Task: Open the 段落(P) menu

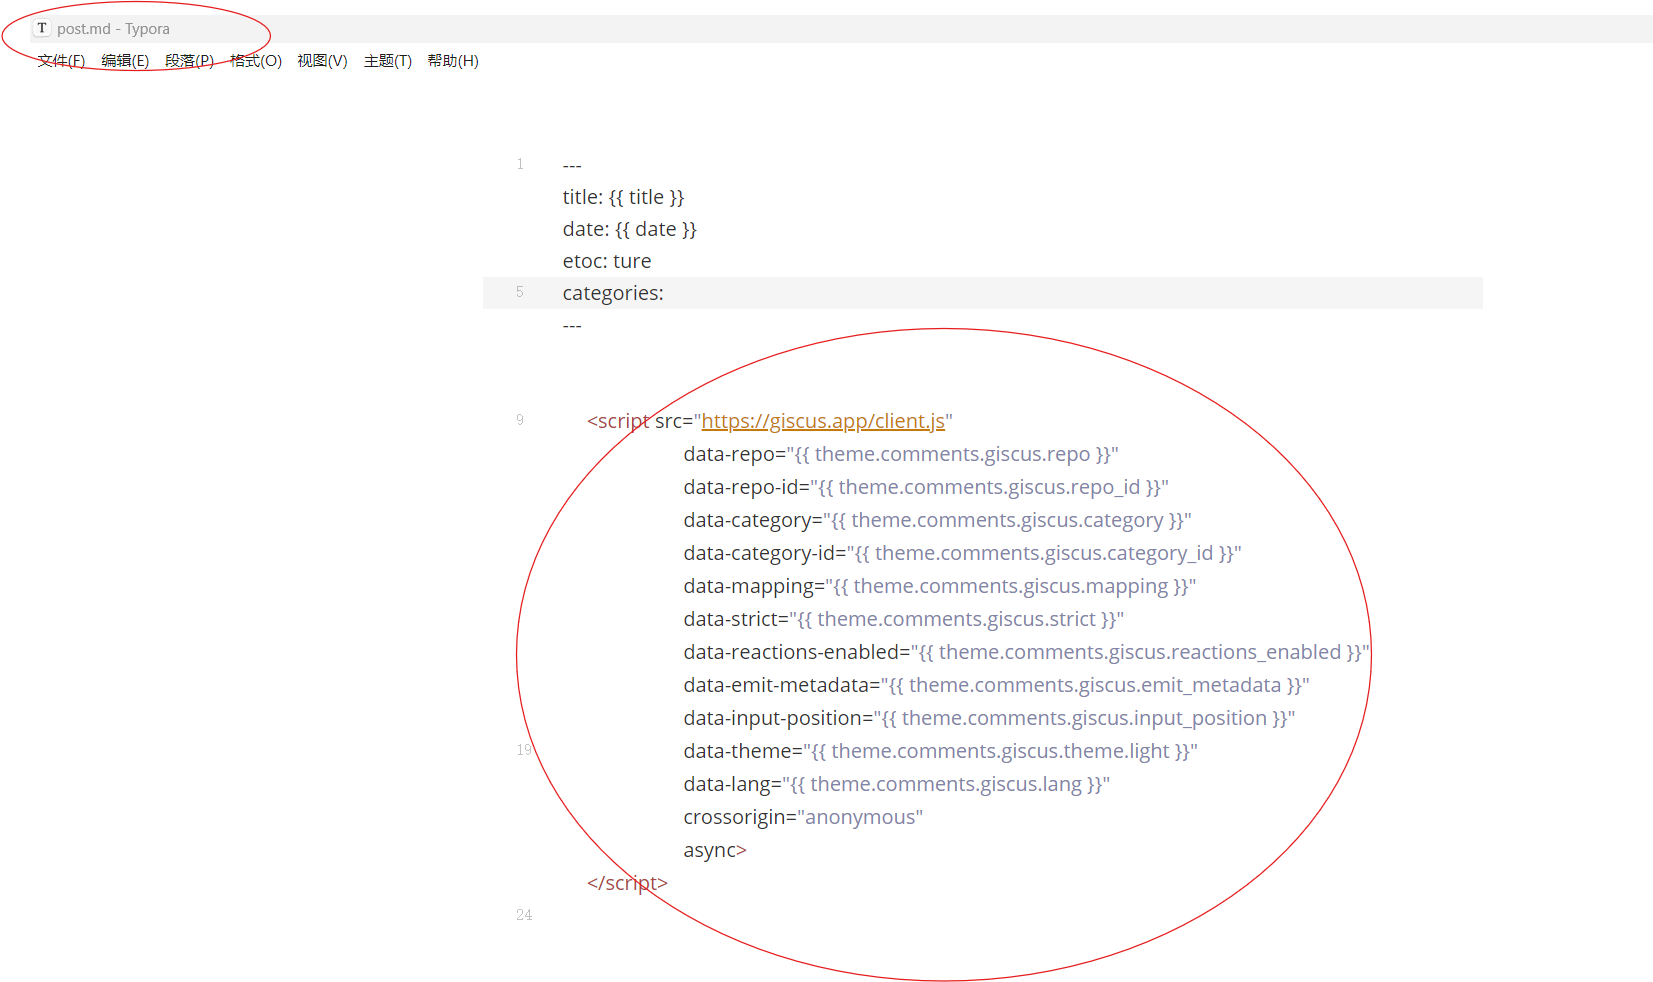Action: click(x=190, y=61)
